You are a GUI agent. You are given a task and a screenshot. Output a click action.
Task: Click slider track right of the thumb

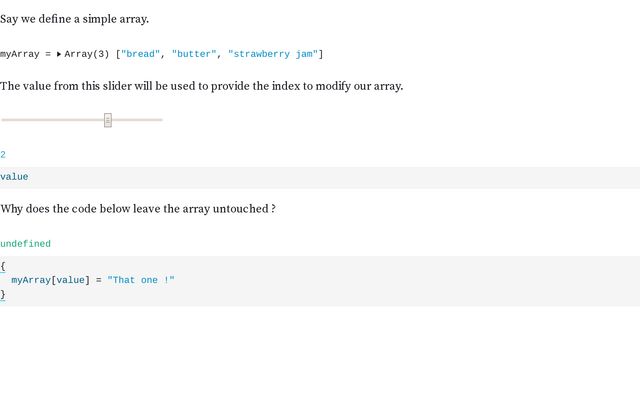137,120
